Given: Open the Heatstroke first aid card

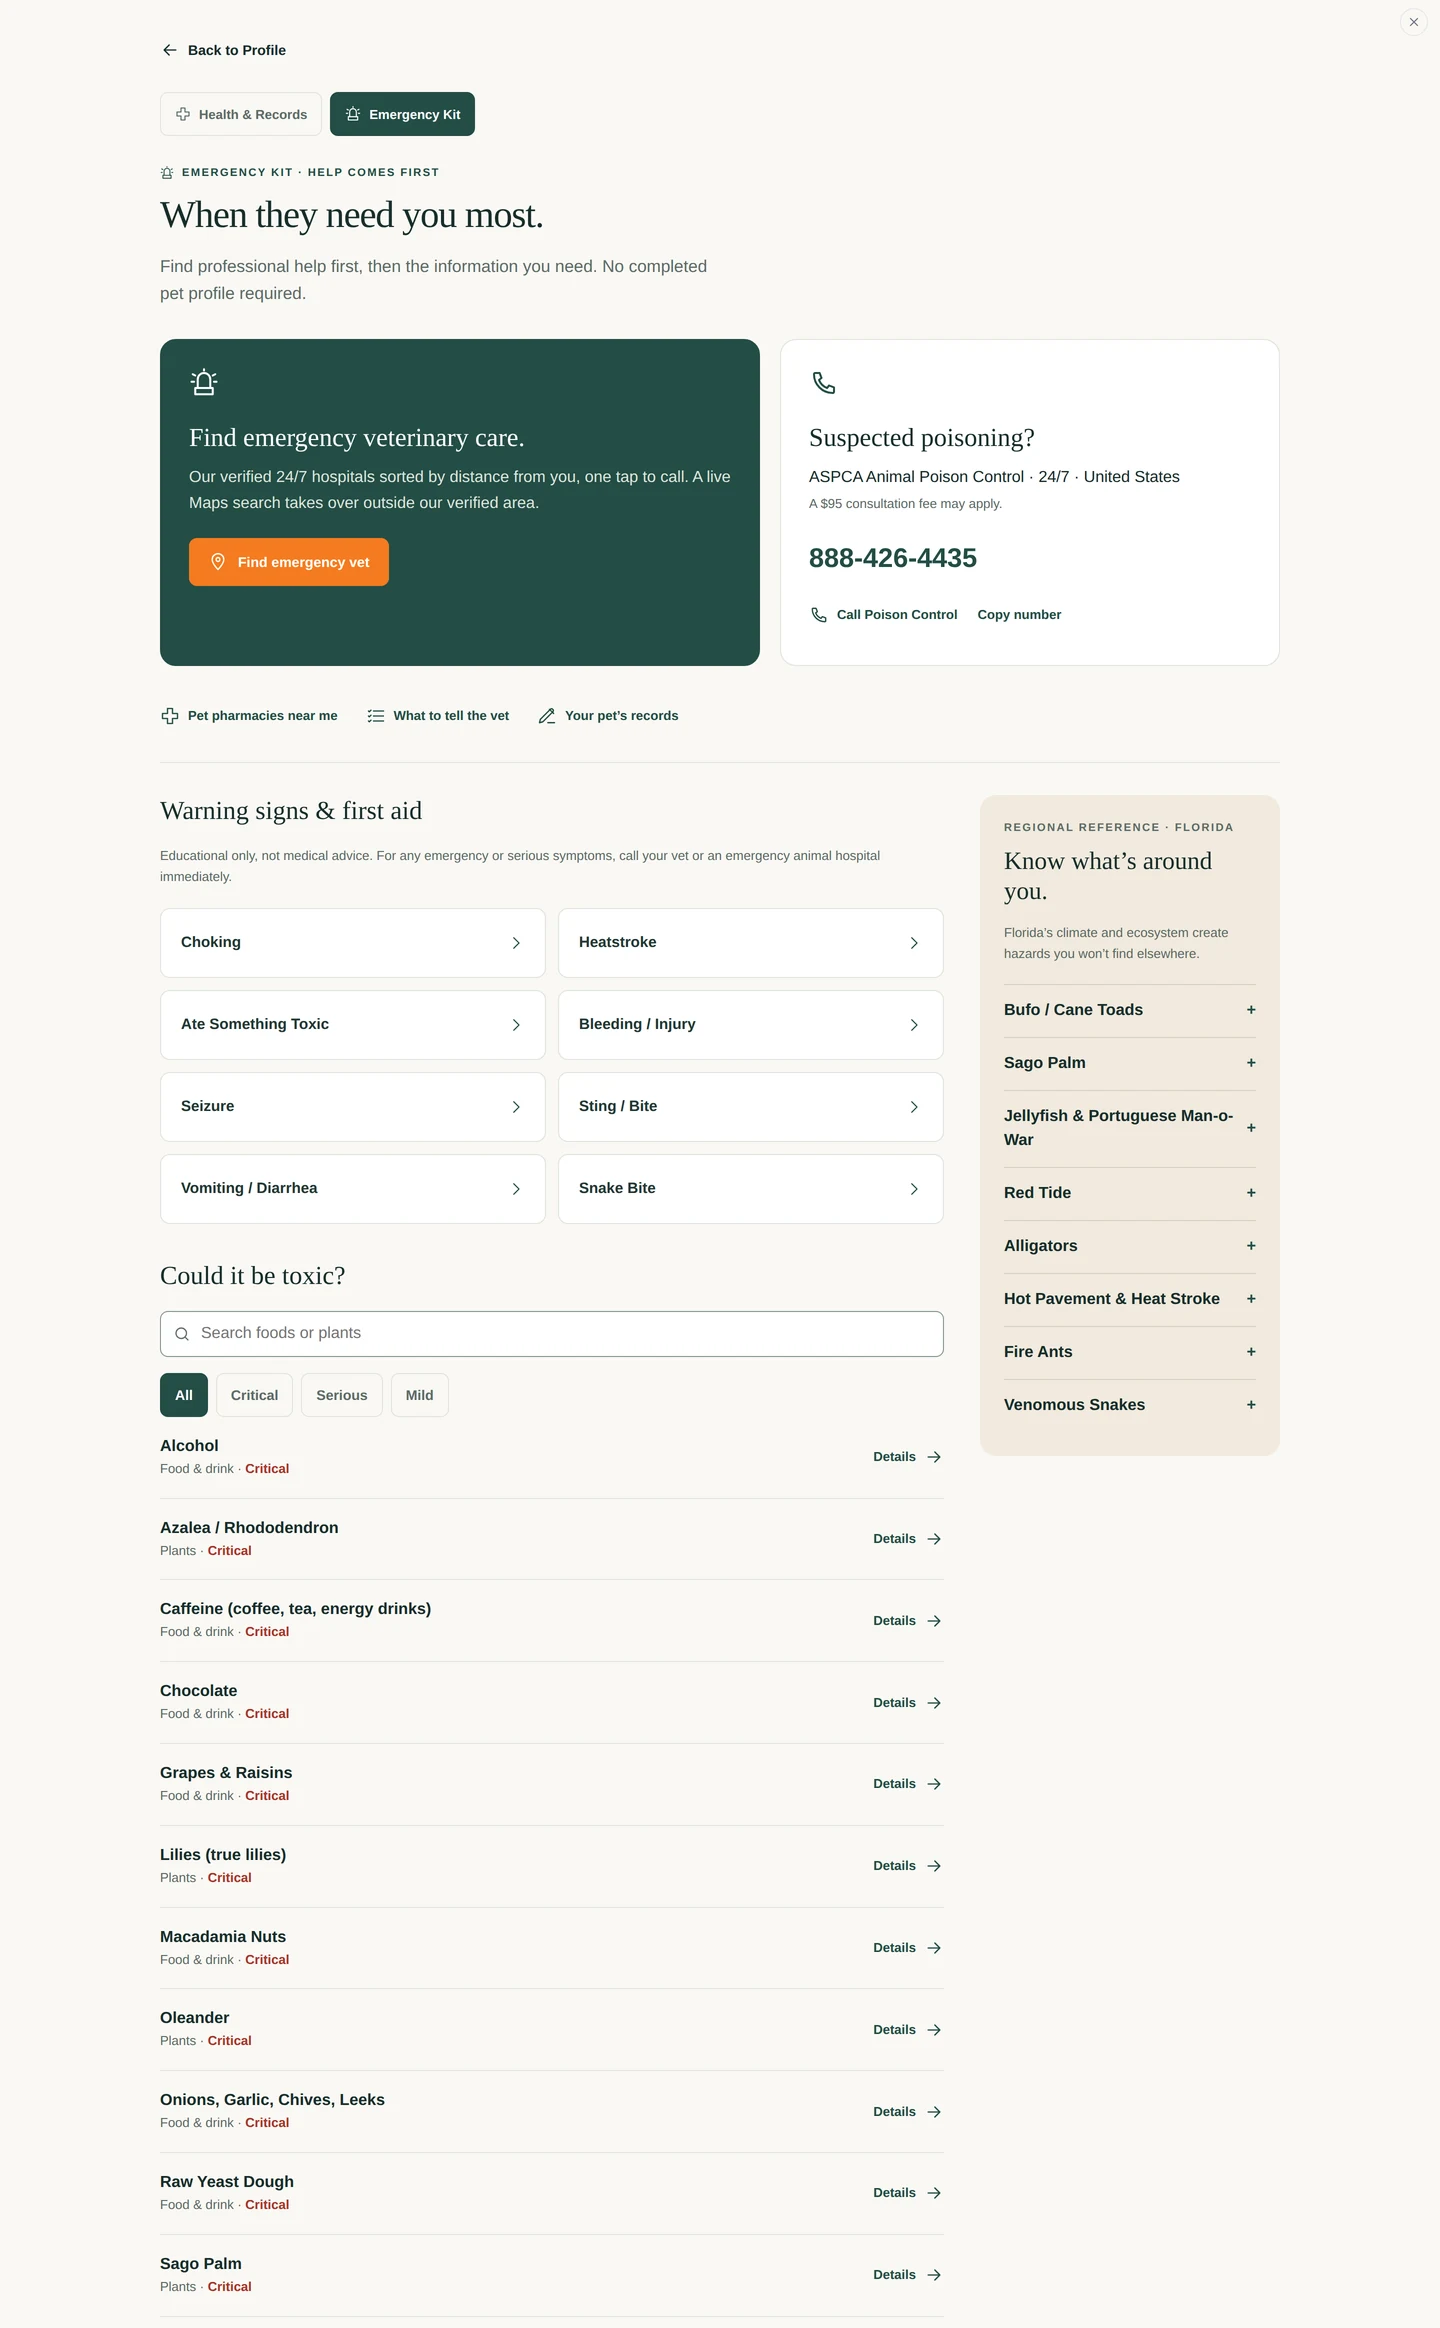Looking at the screenshot, I should point(751,943).
